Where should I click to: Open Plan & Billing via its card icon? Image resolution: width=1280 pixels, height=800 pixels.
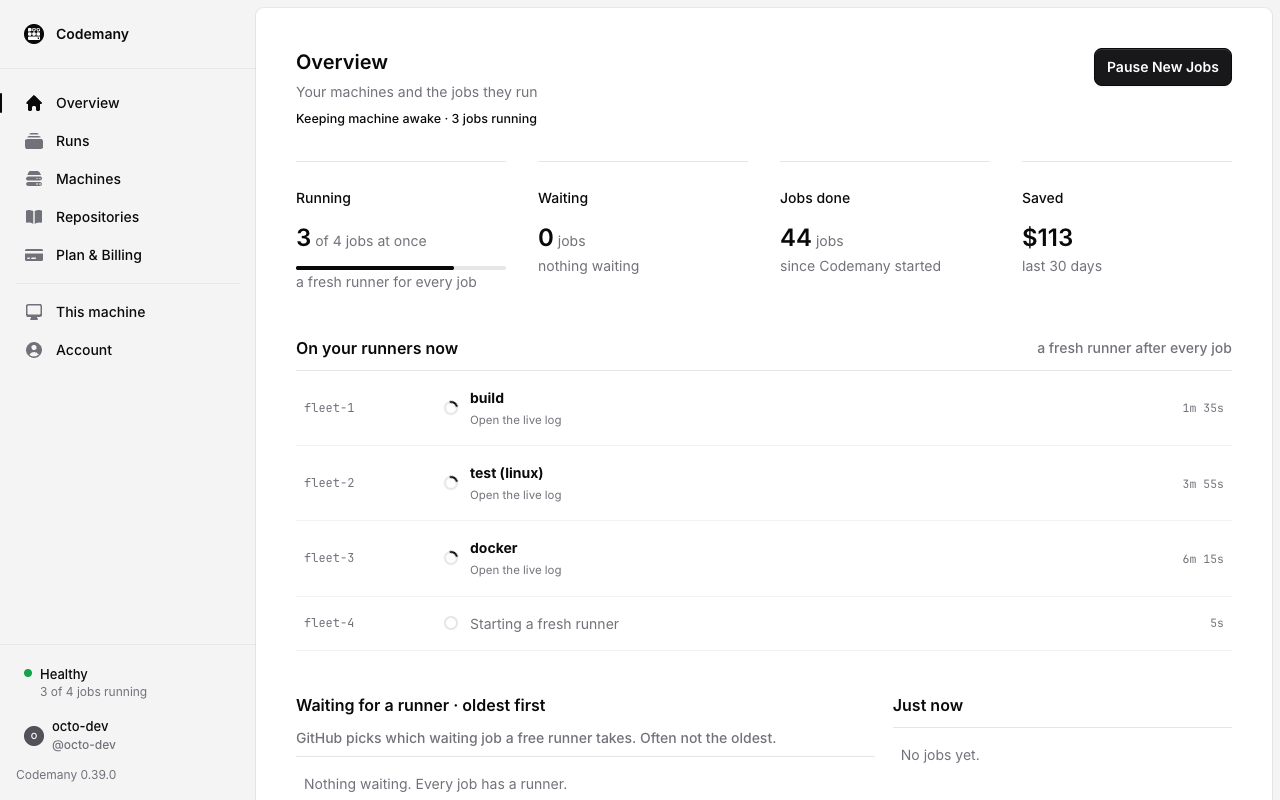point(34,255)
